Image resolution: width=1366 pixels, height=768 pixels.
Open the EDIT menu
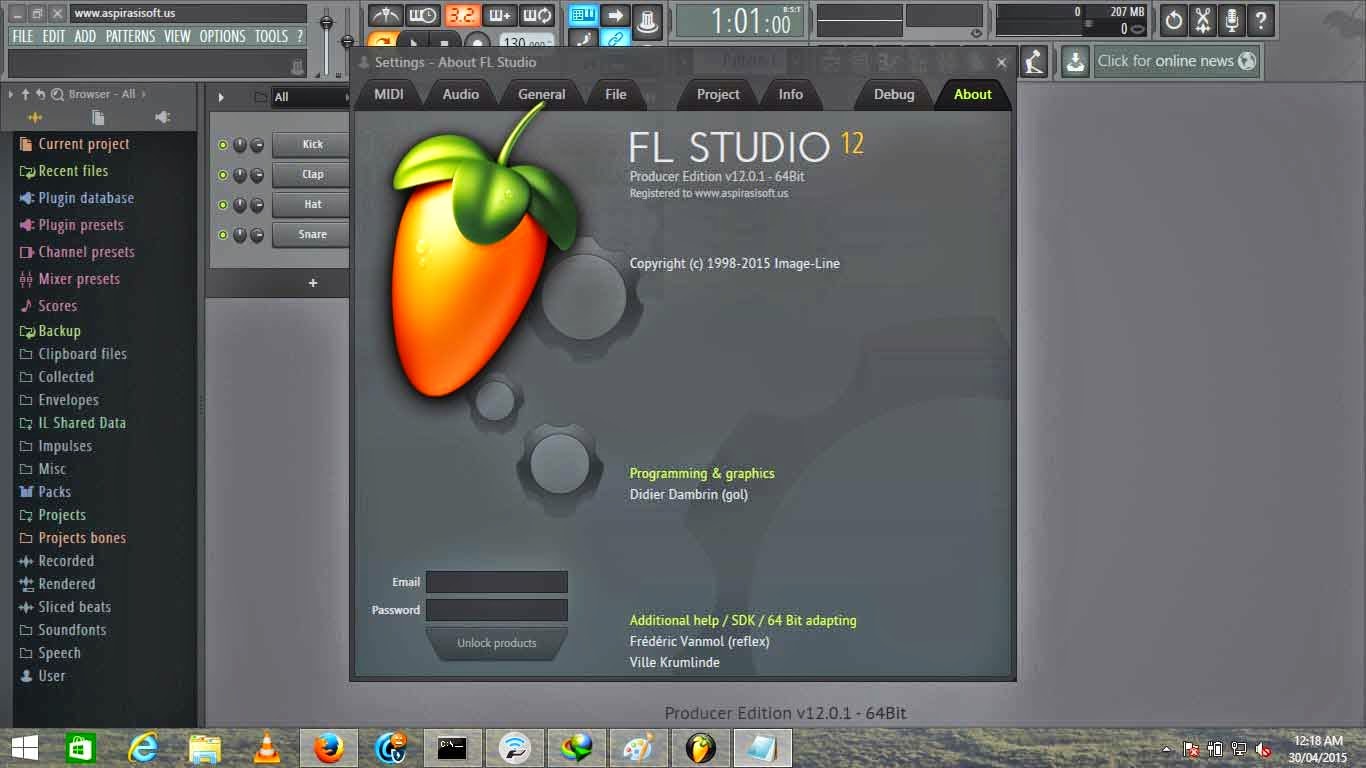[x=54, y=36]
